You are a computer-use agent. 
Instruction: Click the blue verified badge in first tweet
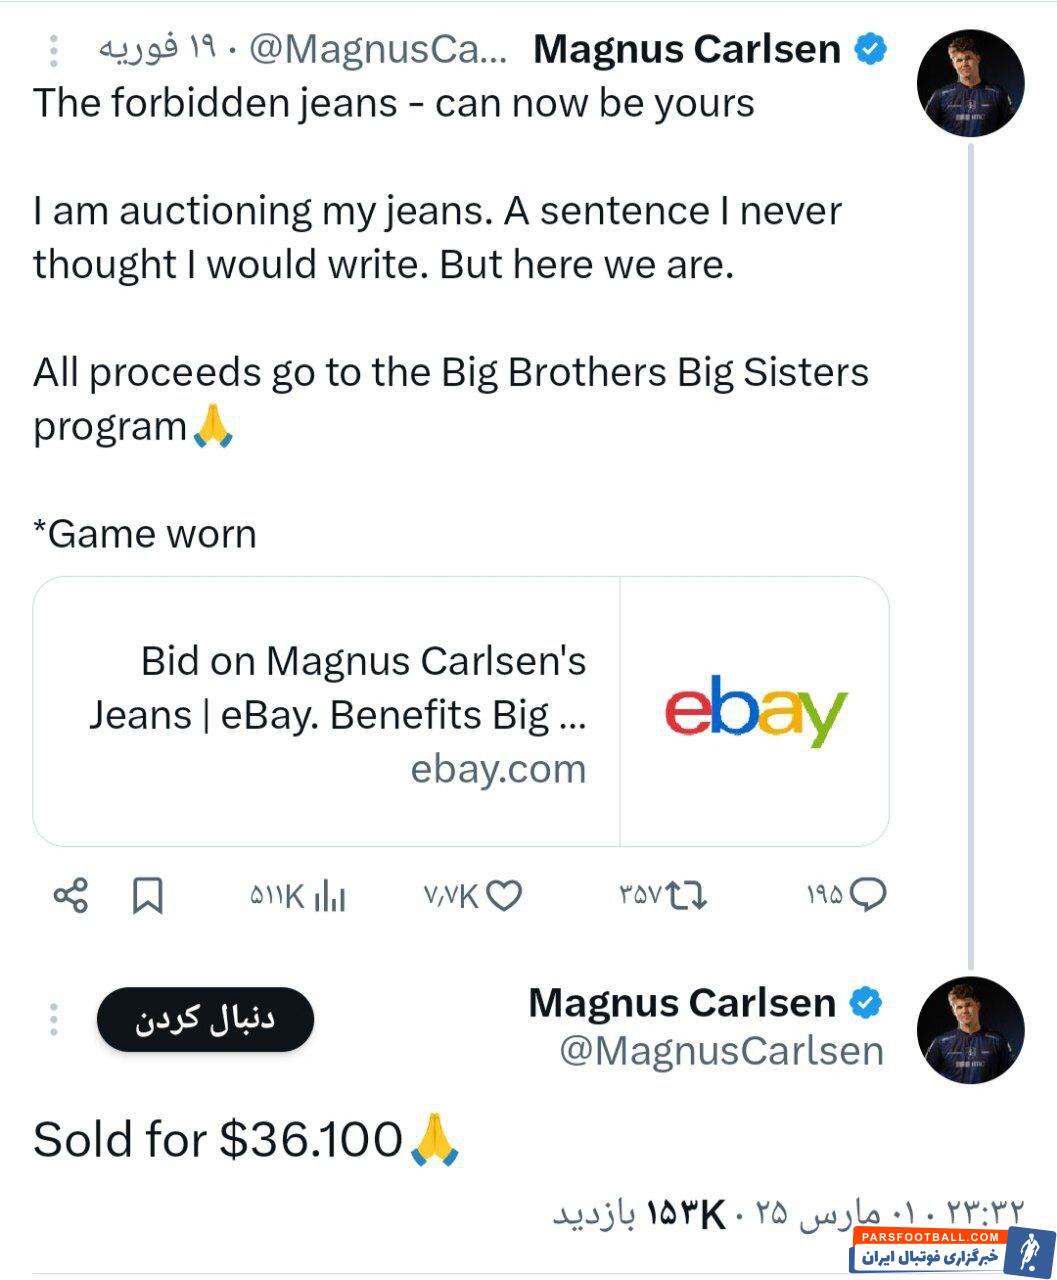[870, 49]
